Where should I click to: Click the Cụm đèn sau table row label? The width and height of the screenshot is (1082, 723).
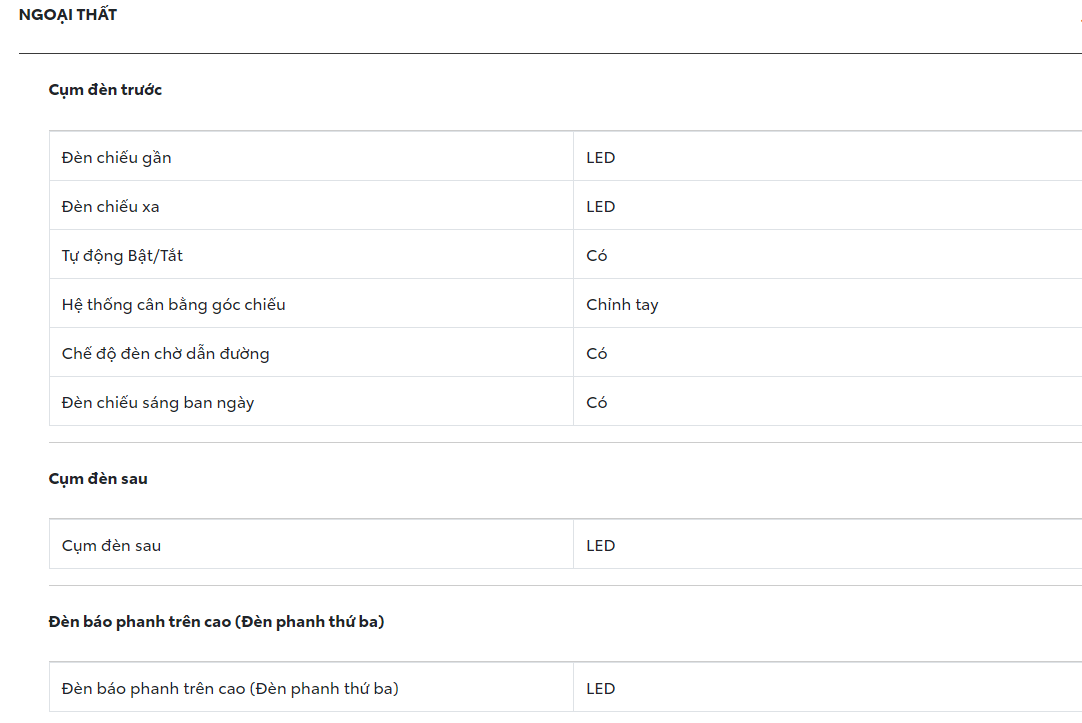[111, 546]
